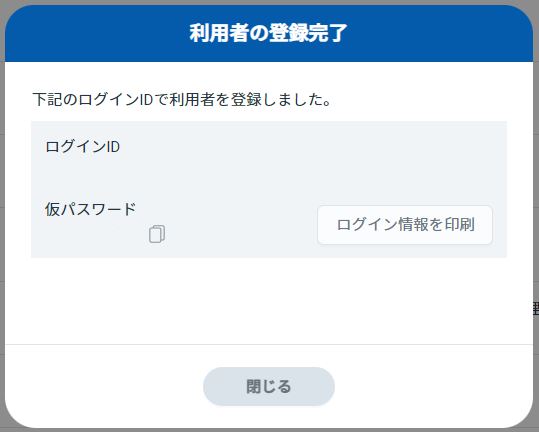Select the 仮パスワード label
The height and width of the screenshot is (432, 539).
tap(90, 209)
